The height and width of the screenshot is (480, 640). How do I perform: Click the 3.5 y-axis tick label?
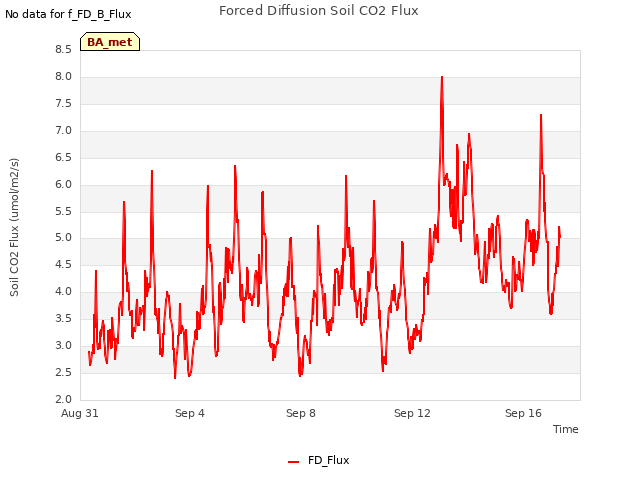[63, 318]
